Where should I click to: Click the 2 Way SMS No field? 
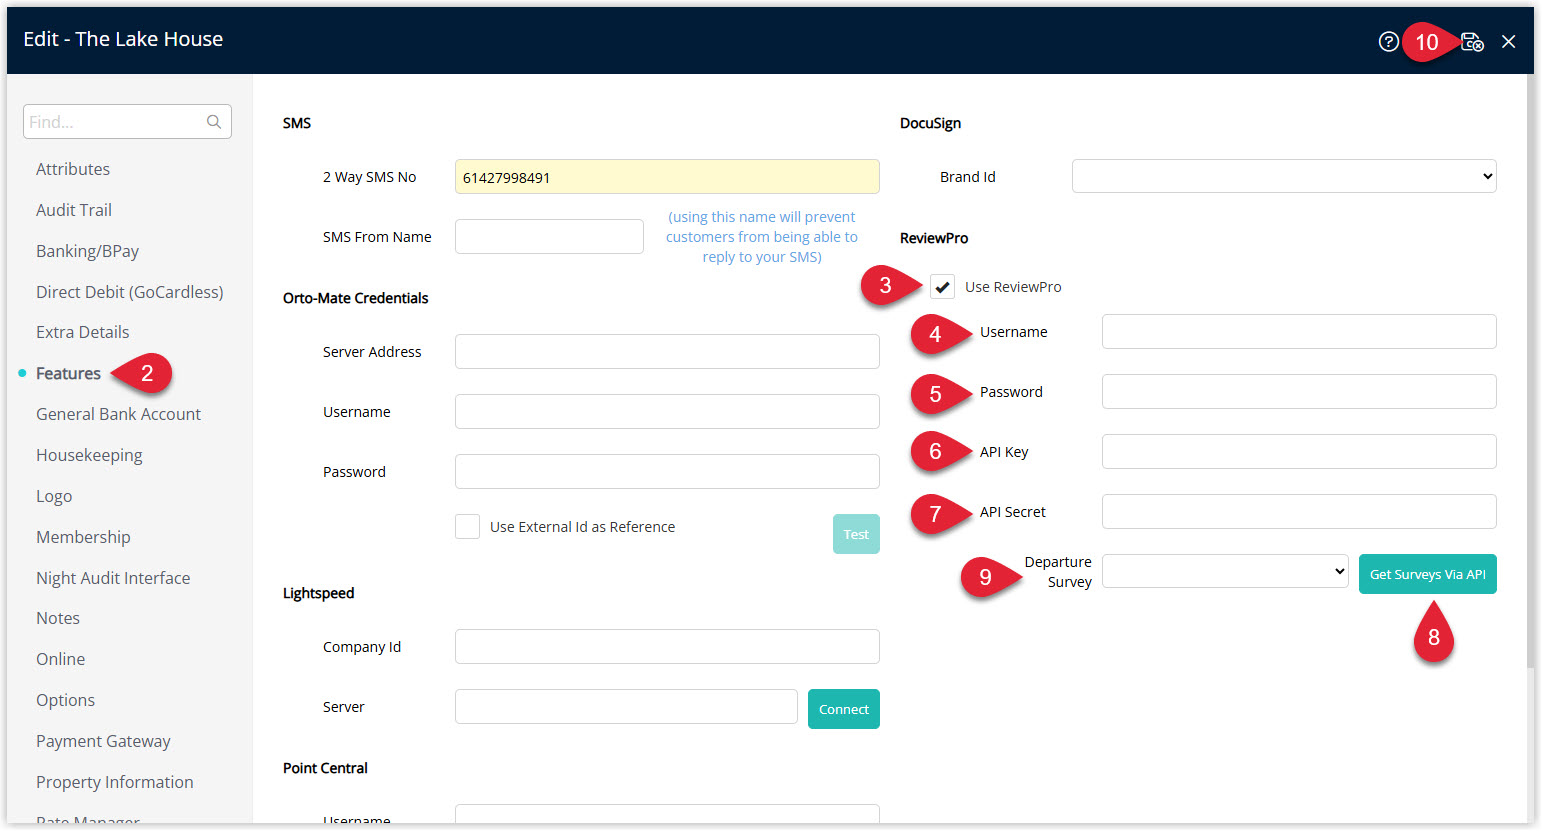coord(667,177)
